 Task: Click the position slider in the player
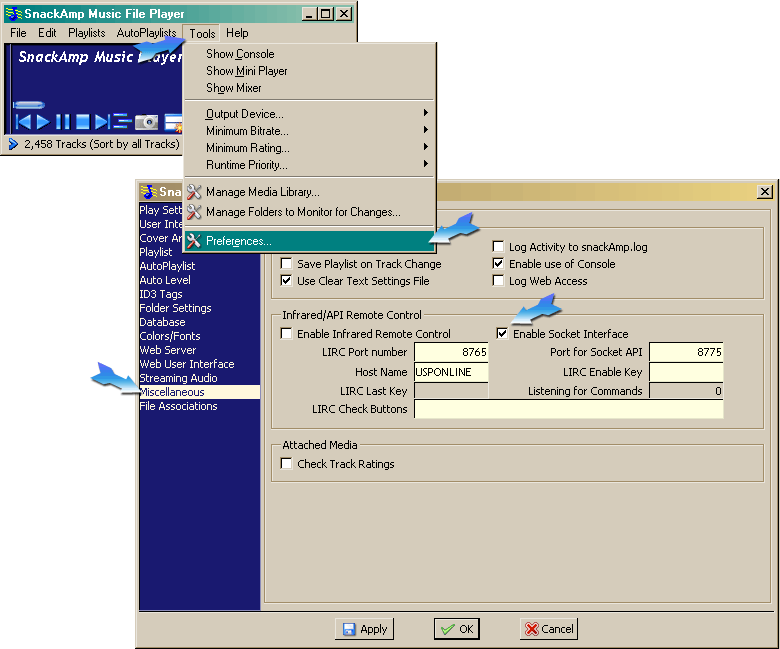pyautogui.click(x=29, y=104)
